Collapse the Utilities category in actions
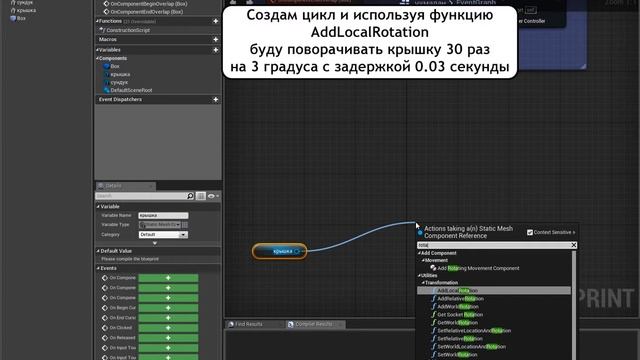Image resolution: width=640 pixels, height=360 pixels. 419,276
